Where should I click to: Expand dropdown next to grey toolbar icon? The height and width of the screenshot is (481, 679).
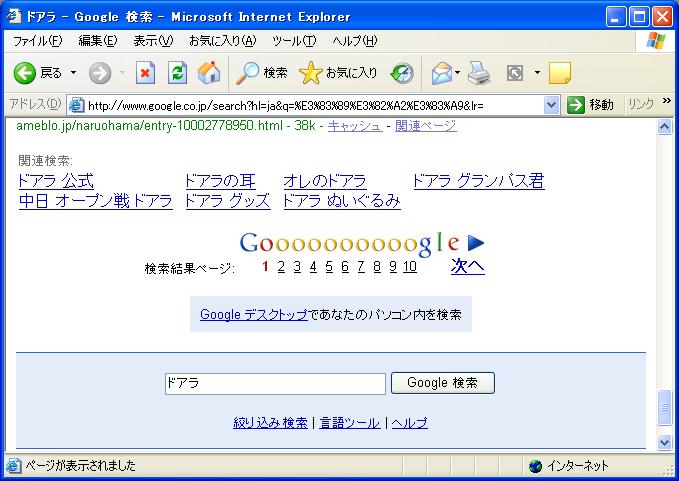(x=537, y=73)
